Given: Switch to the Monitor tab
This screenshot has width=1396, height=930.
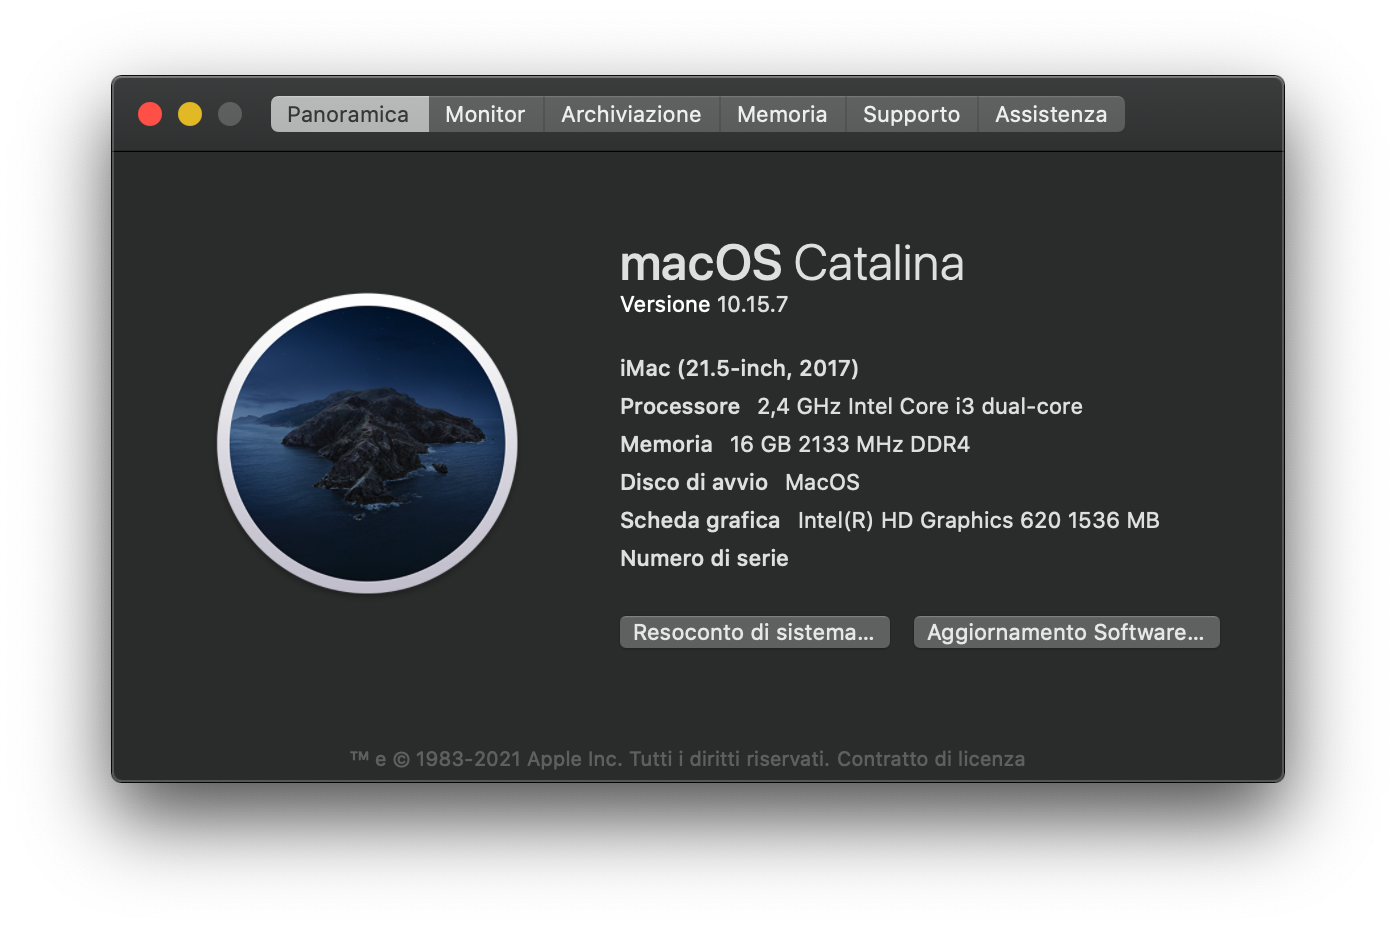Looking at the screenshot, I should tap(485, 114).
